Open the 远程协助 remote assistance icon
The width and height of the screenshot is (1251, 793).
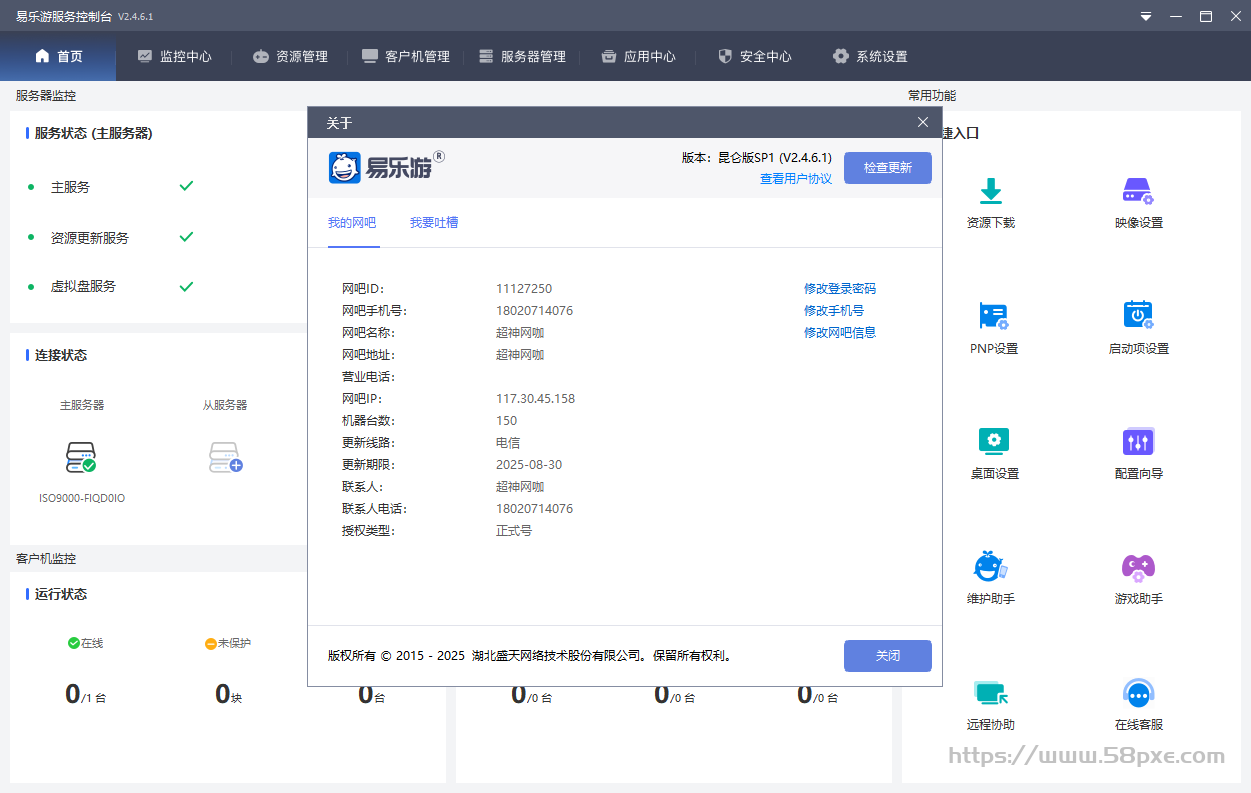coord(991,693)
